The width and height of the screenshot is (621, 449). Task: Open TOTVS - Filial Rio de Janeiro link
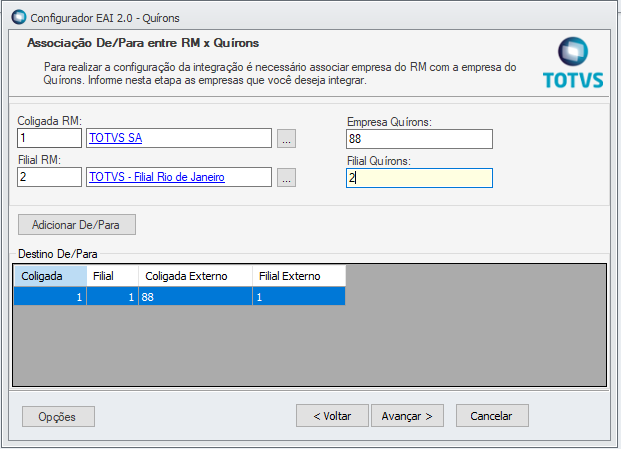click(155, 177)
